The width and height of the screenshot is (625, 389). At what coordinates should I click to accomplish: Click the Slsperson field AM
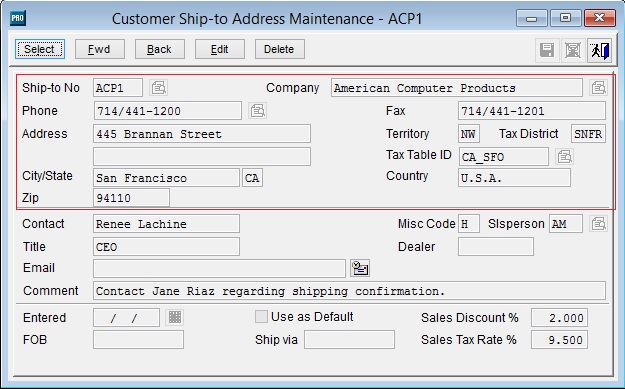click(566, 224)
